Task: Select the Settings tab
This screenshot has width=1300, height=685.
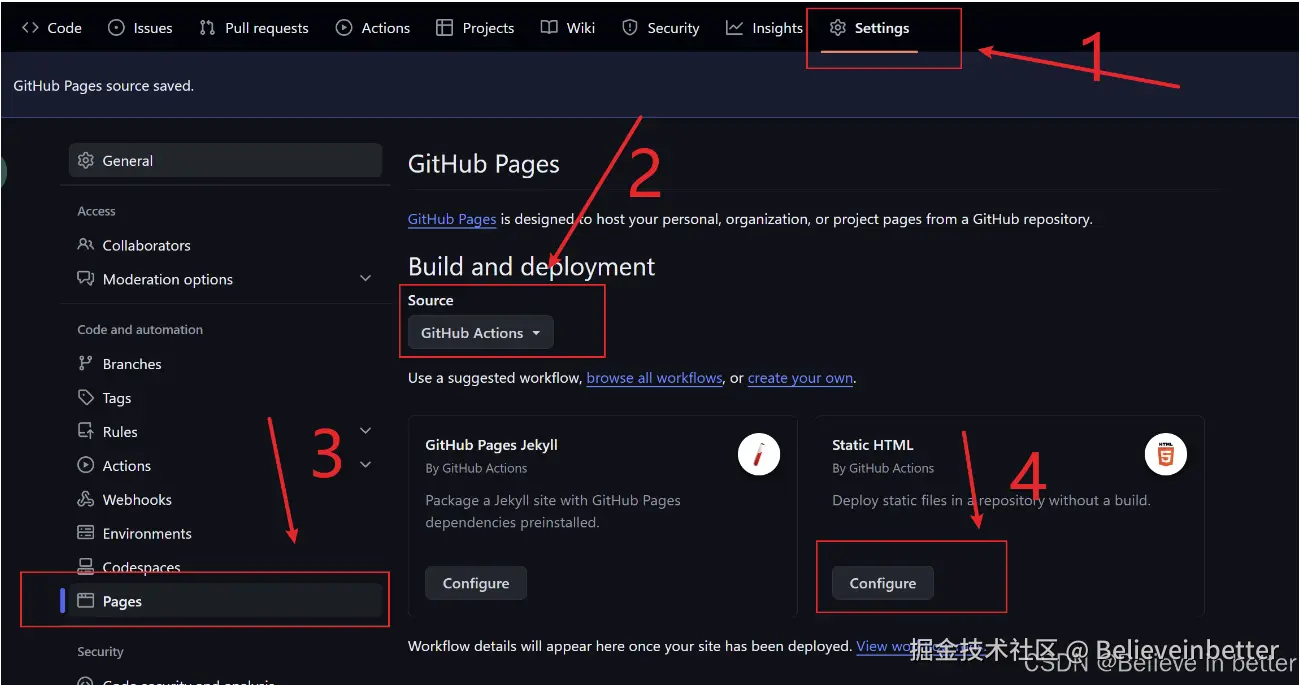Action: 869,28
